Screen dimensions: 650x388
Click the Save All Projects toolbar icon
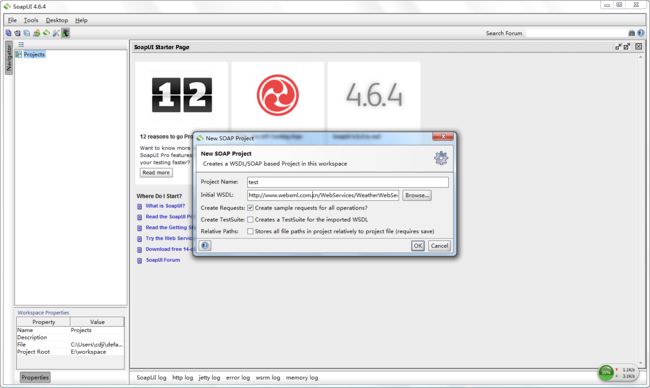click(x=27, y=33)
